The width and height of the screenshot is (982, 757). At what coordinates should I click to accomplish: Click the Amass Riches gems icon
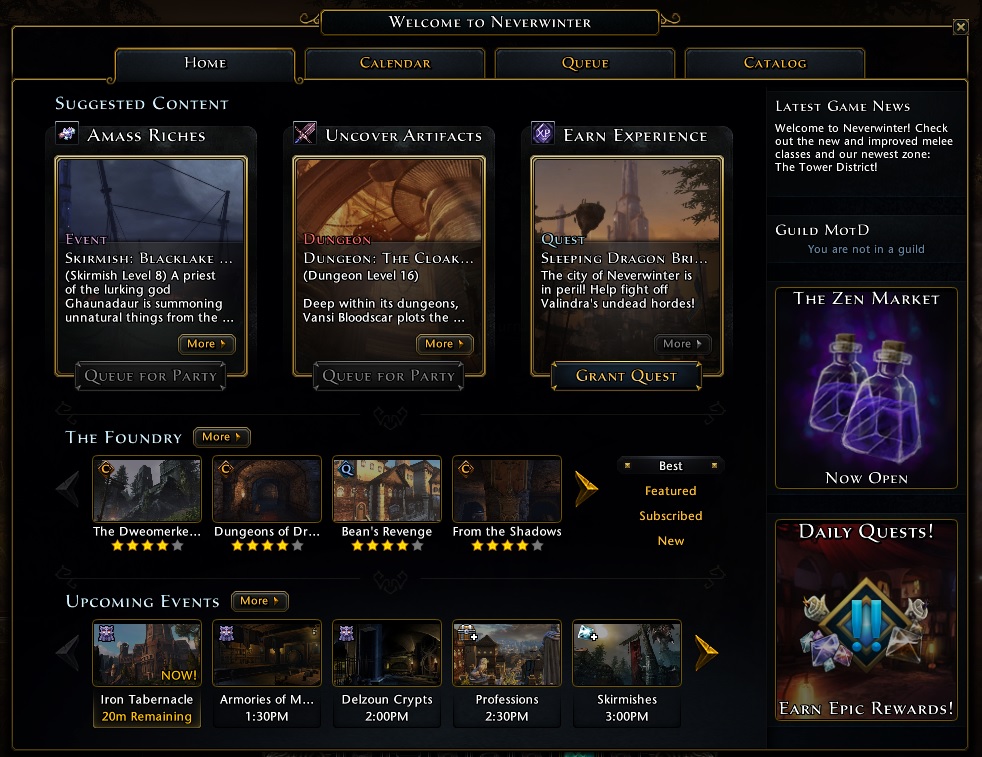click(67, 133)
